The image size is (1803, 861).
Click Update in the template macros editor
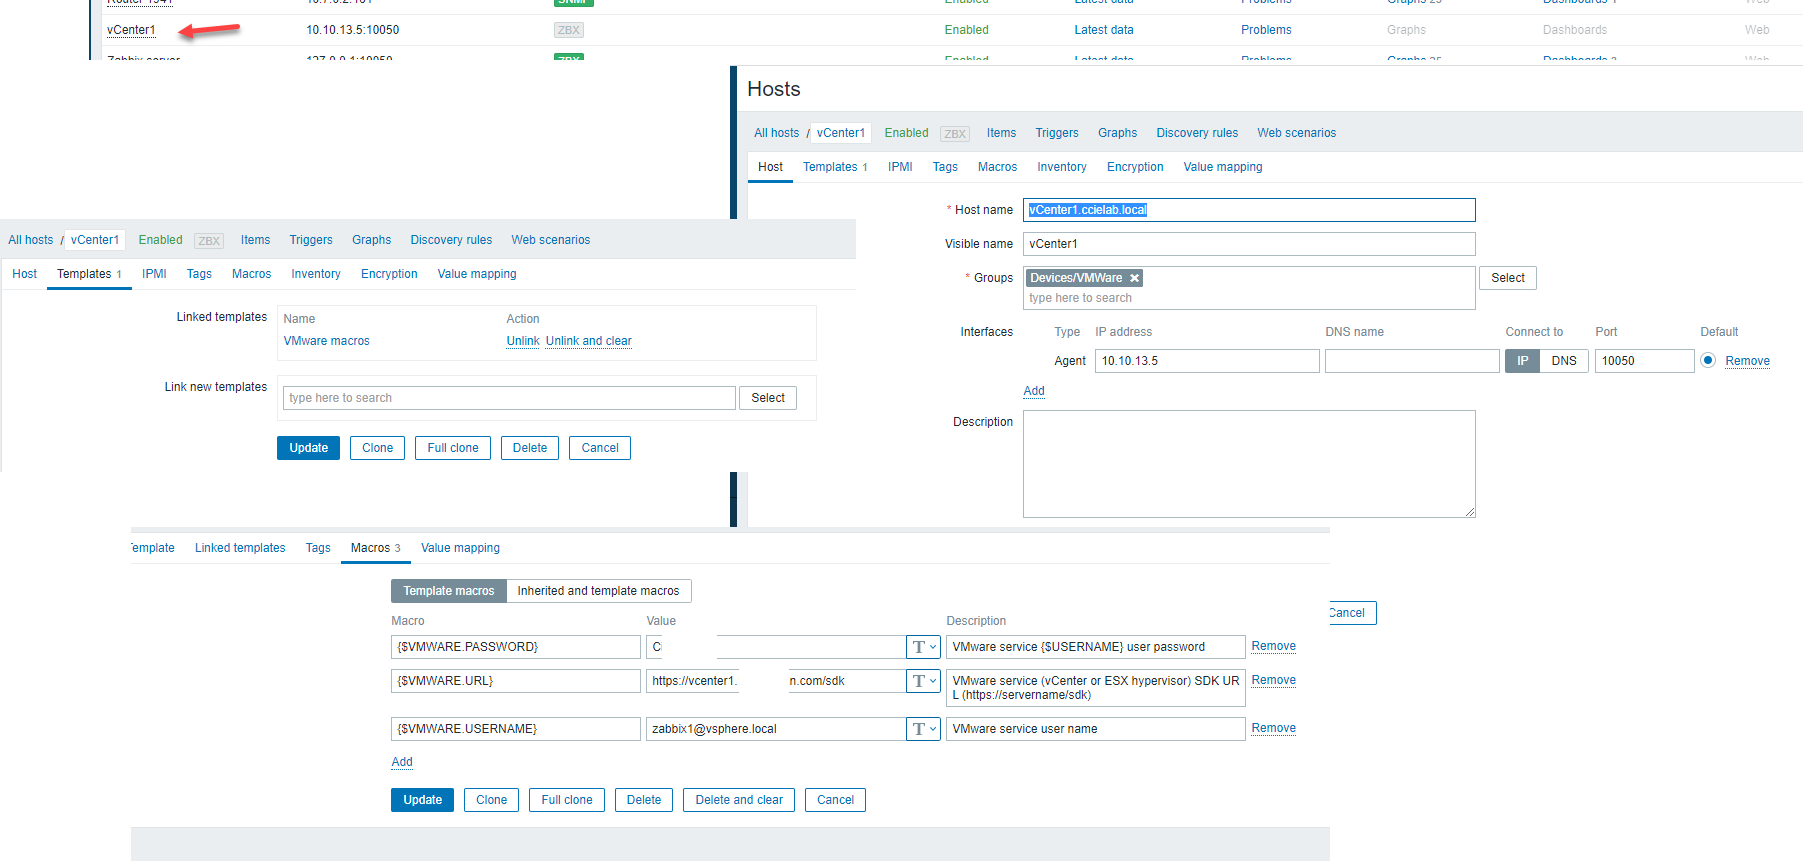coord(423,800)
